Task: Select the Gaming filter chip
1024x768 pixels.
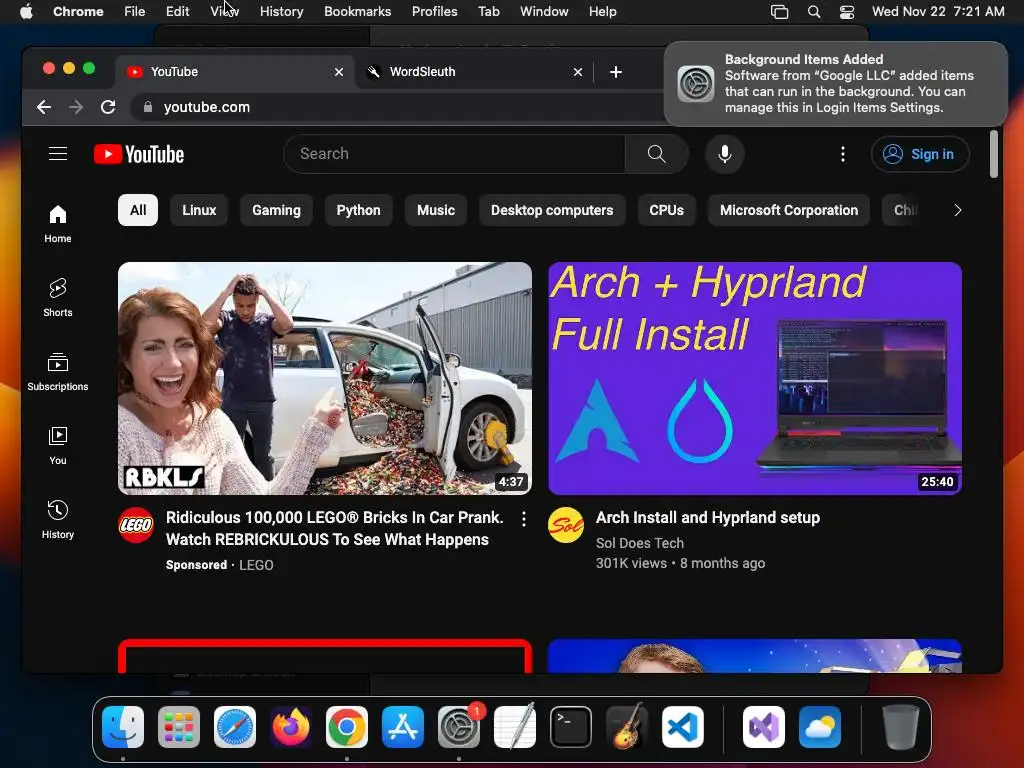Action: [x=276, y=210]
